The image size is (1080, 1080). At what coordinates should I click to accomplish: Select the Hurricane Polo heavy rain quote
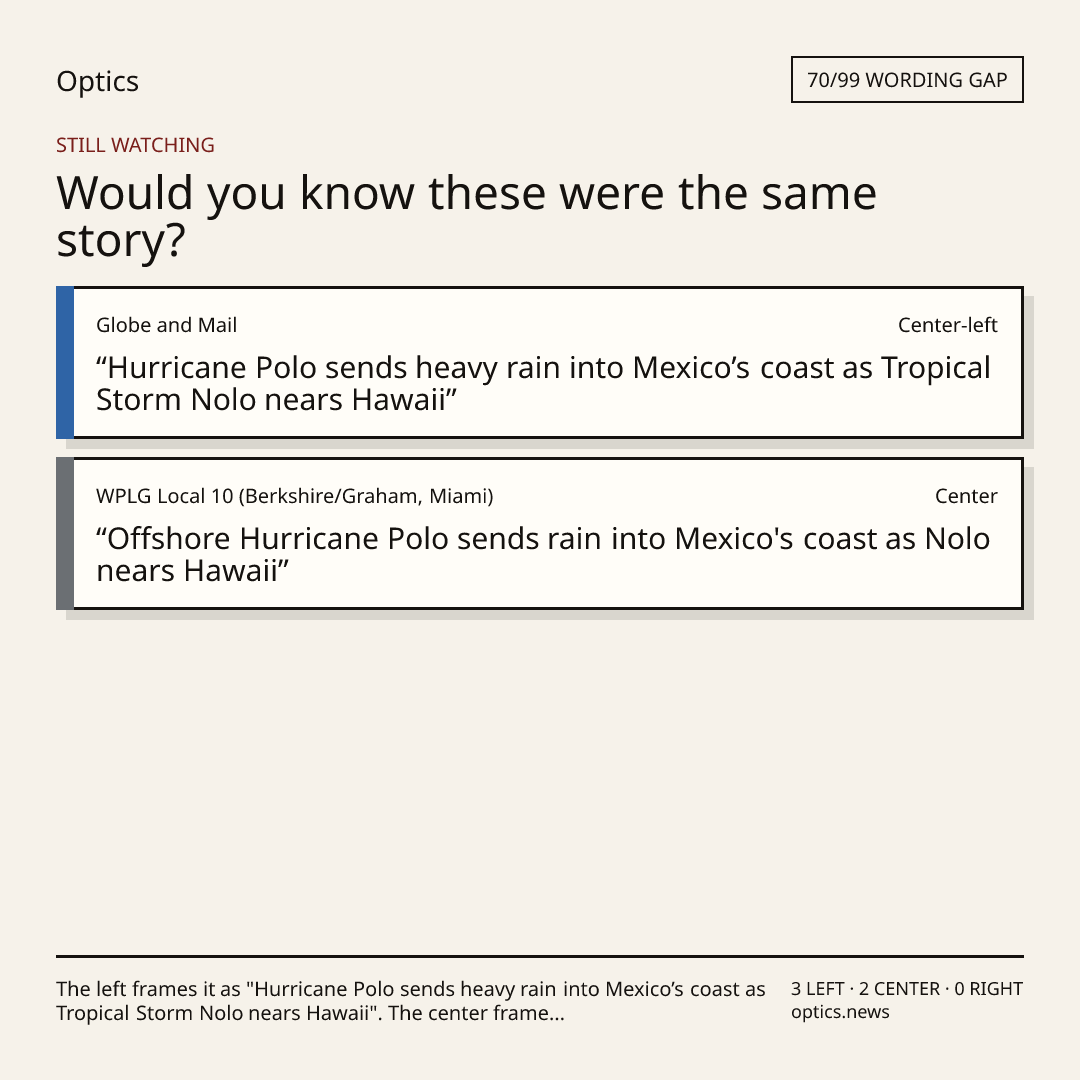(543, 384)
